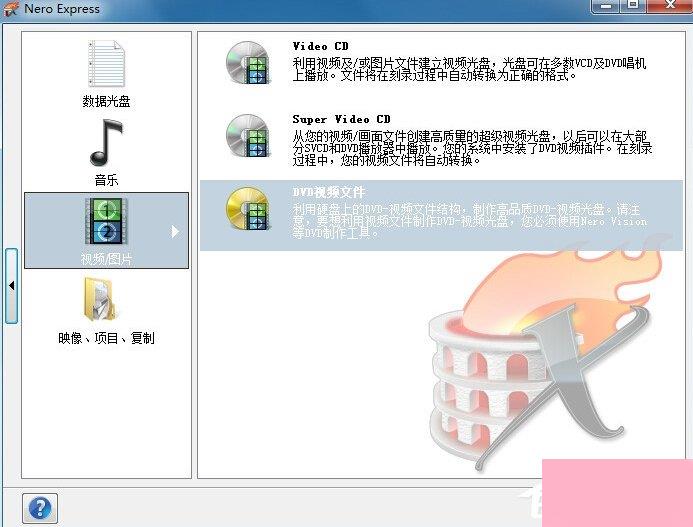Select the 视频/图片 category label
The width and height of the screenshot is (693, 527).
click(x=106, y=259)
